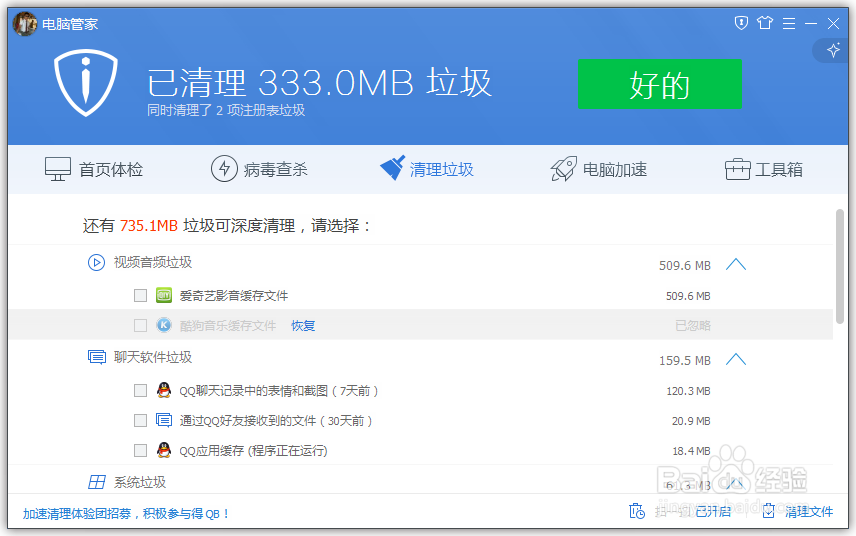Open the 电脑加速 tab
Viewport: 856px width, 536px height.
(599, 169)
